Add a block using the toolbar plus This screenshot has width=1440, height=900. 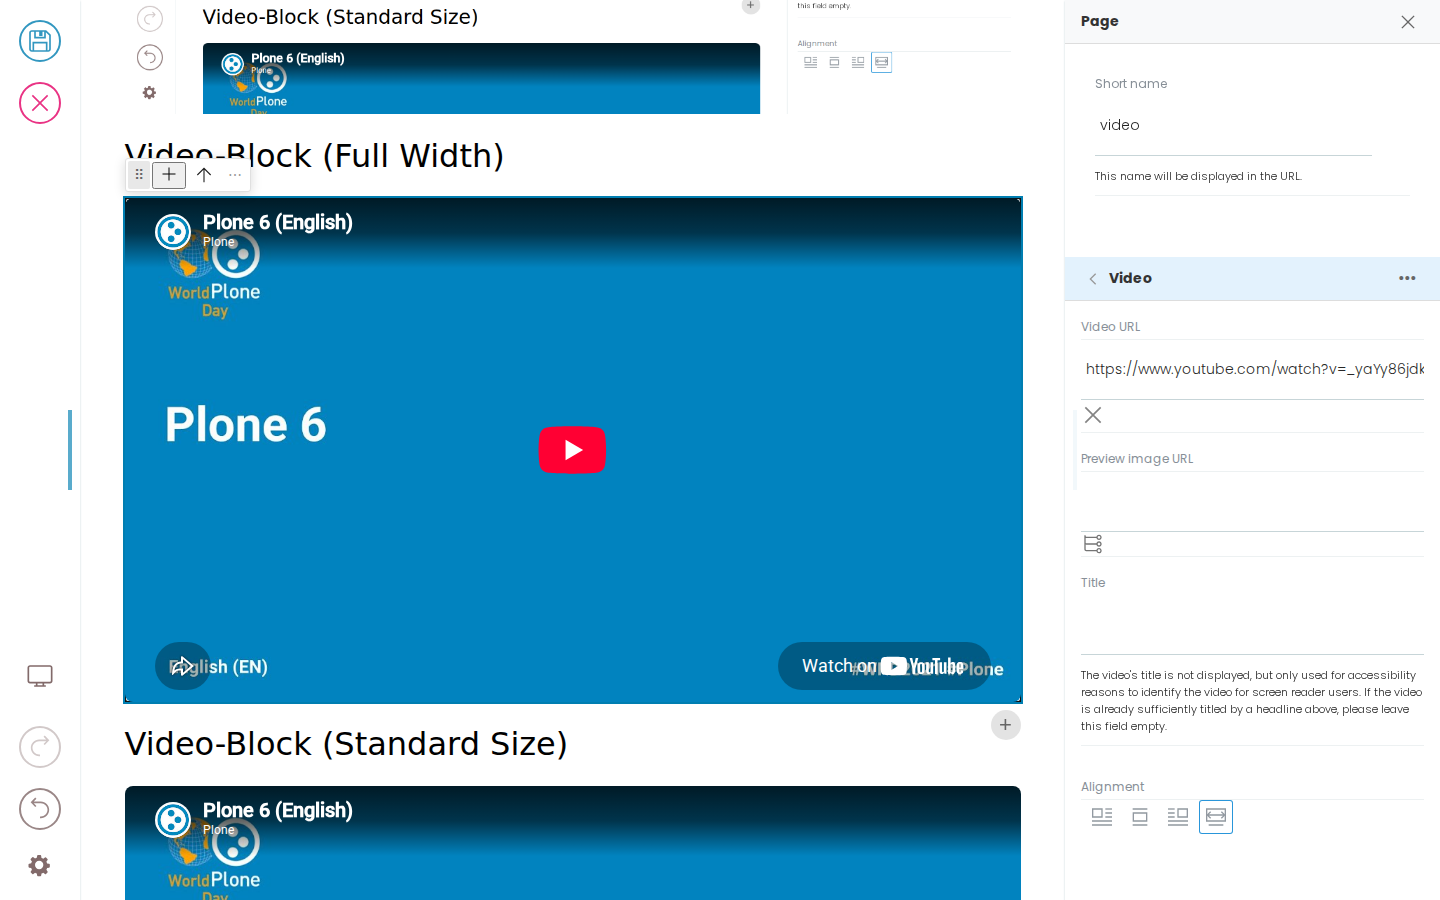click(169, 175)
